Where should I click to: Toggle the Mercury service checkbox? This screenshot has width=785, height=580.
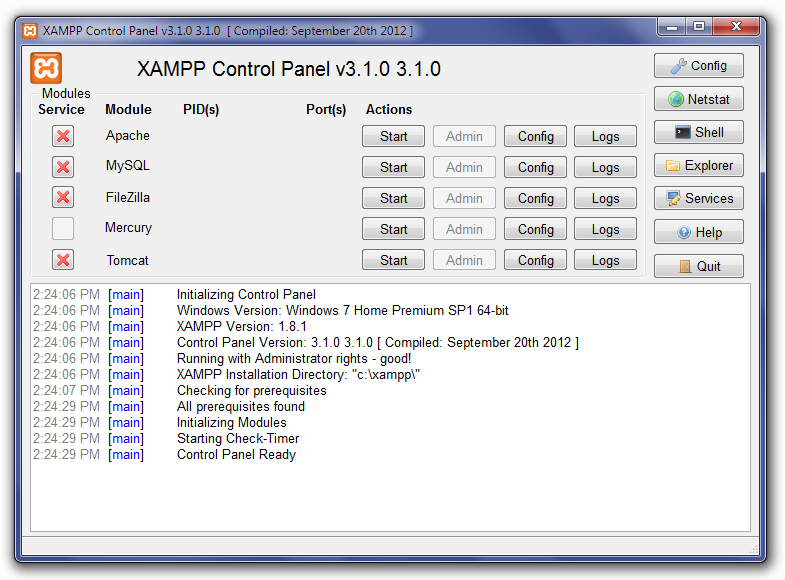(63, 229)
